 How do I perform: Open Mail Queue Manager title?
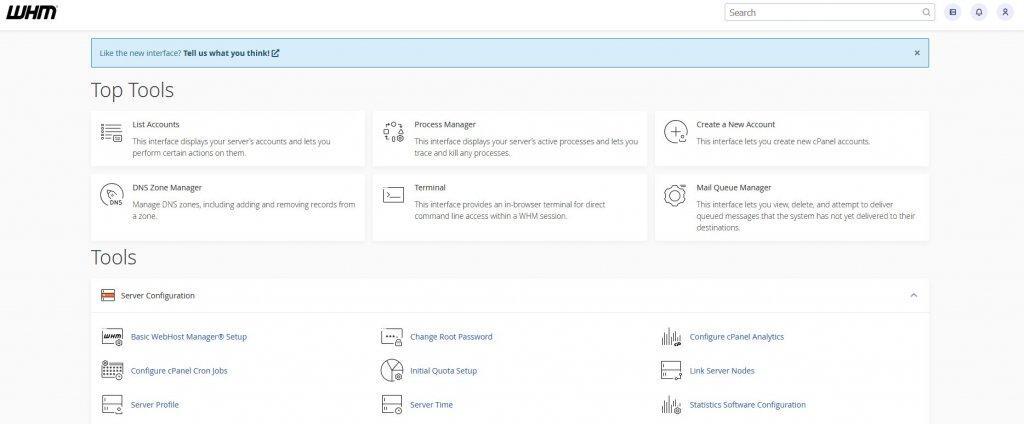(733, 188)
